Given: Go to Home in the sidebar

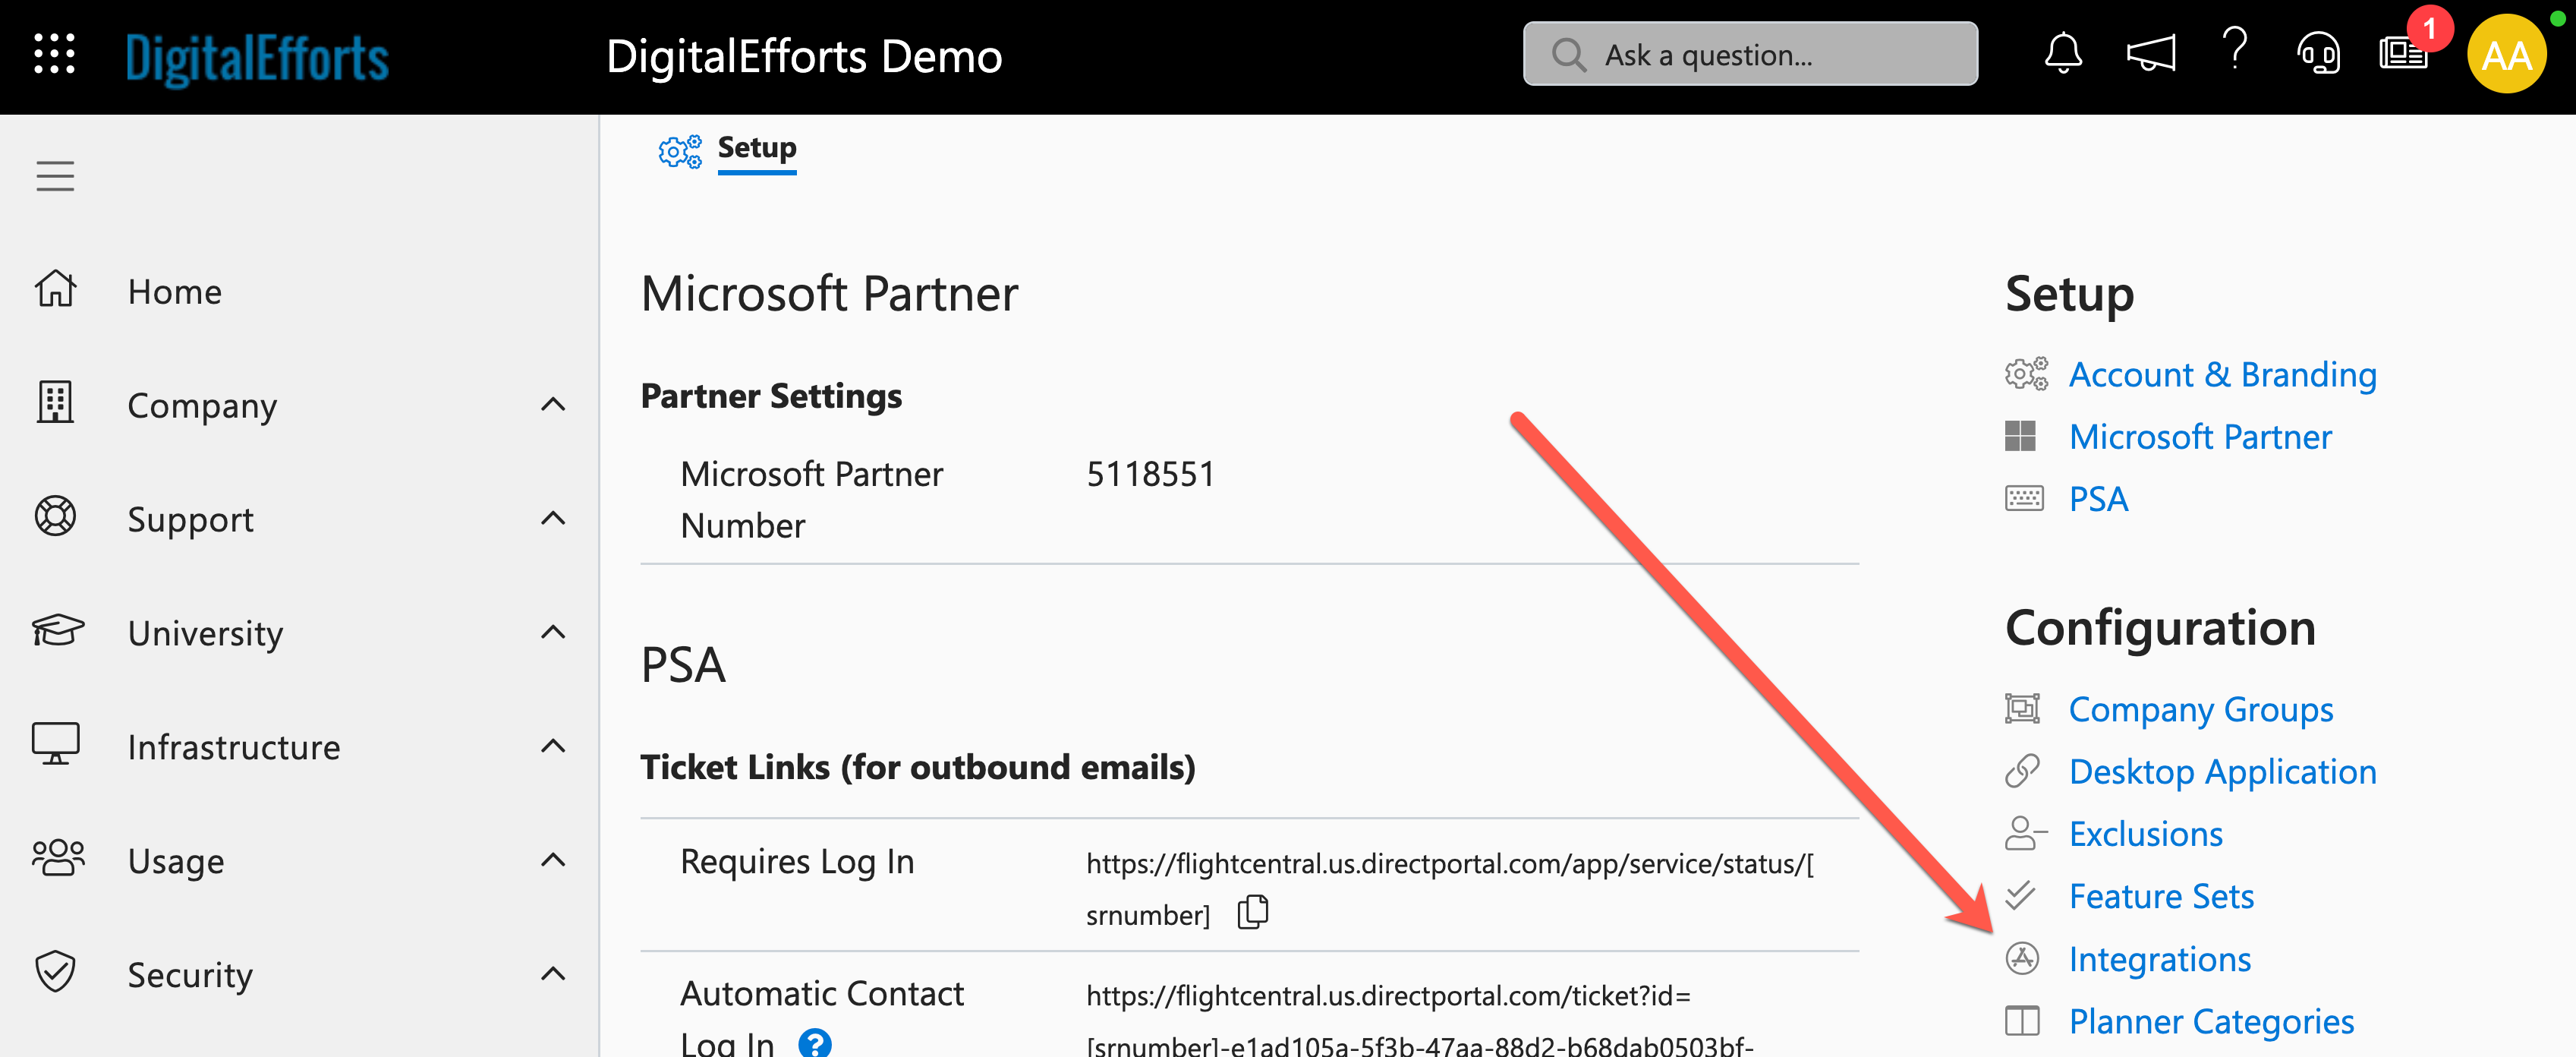Looking at the screenshot, I should tap(175, 291).
